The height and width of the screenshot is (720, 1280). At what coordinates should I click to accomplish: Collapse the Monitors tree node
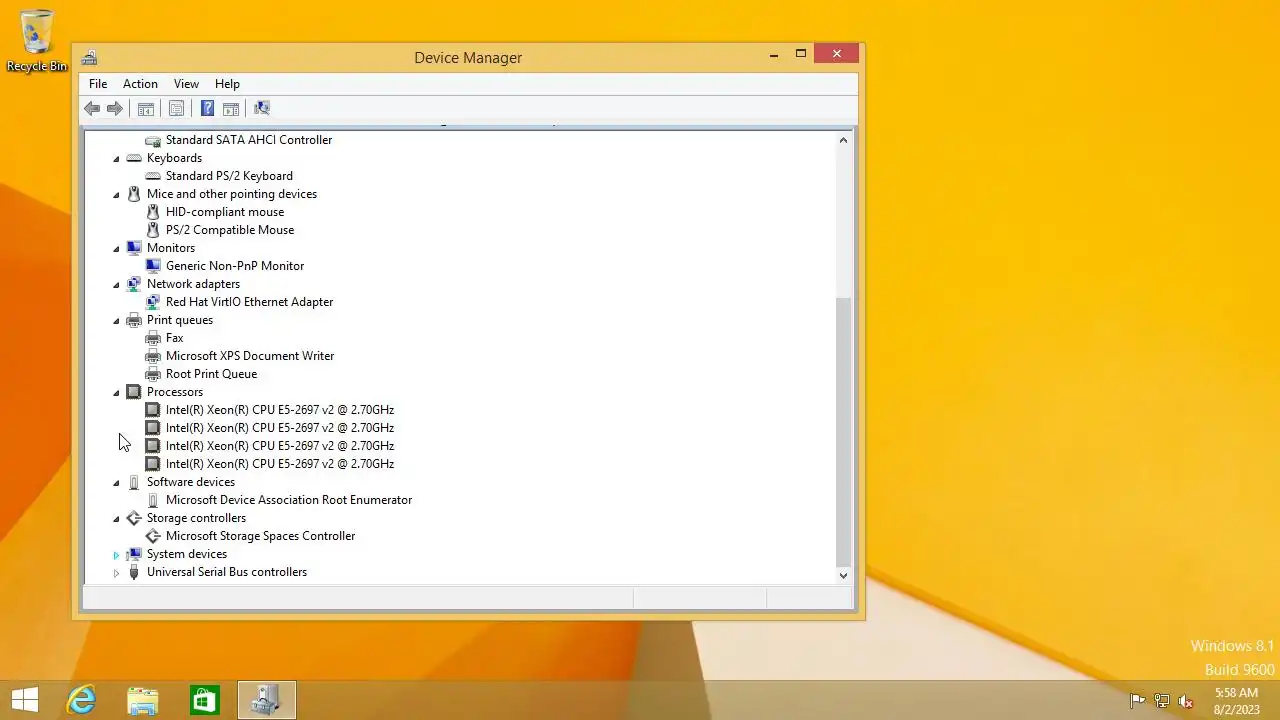116,248
